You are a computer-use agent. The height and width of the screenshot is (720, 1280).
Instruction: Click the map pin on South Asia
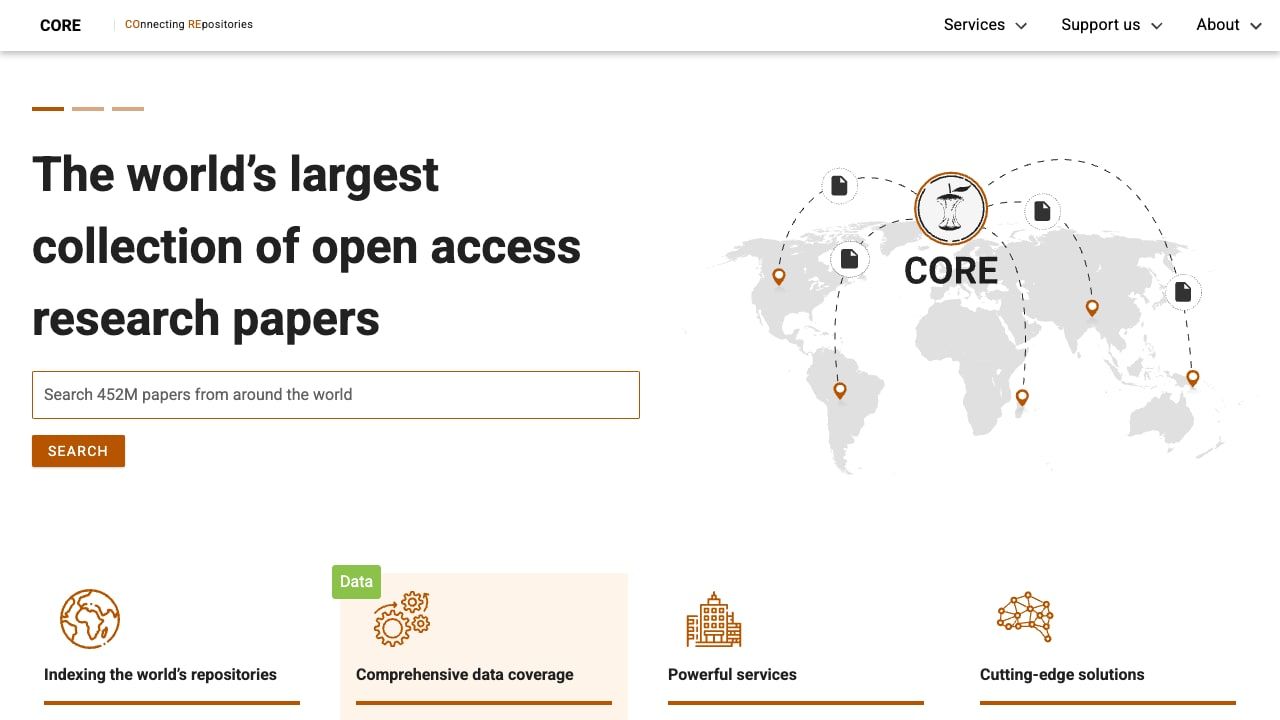click(1092, 308)
